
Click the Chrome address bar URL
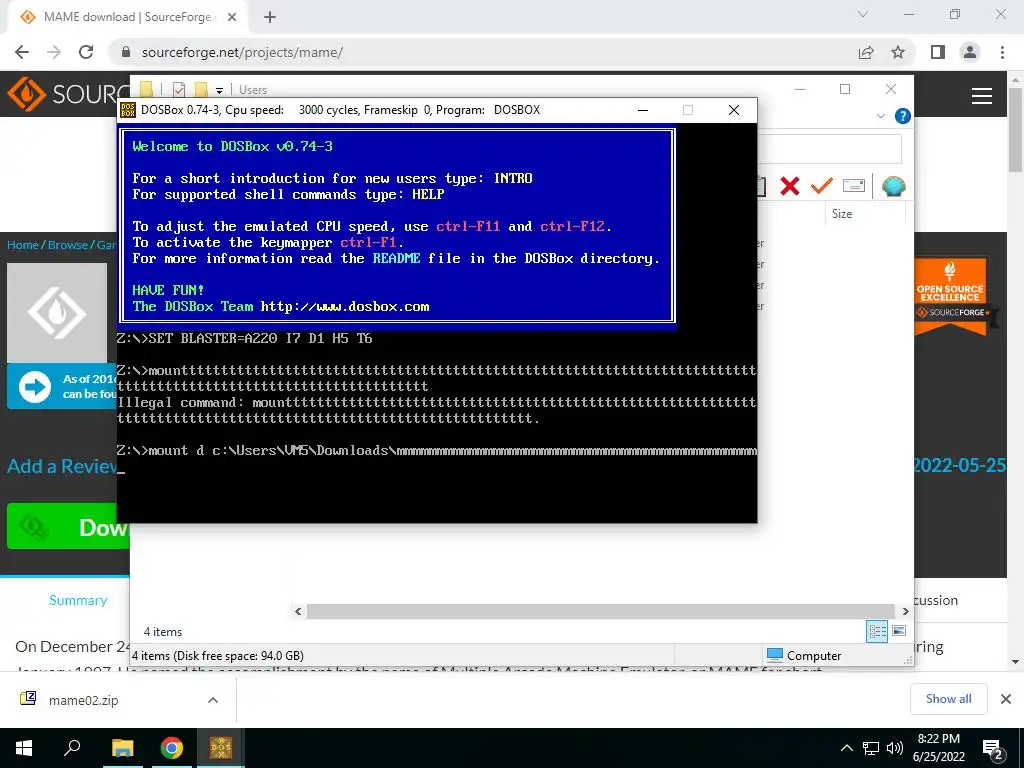pyautogui.click(x=242, y=52)
